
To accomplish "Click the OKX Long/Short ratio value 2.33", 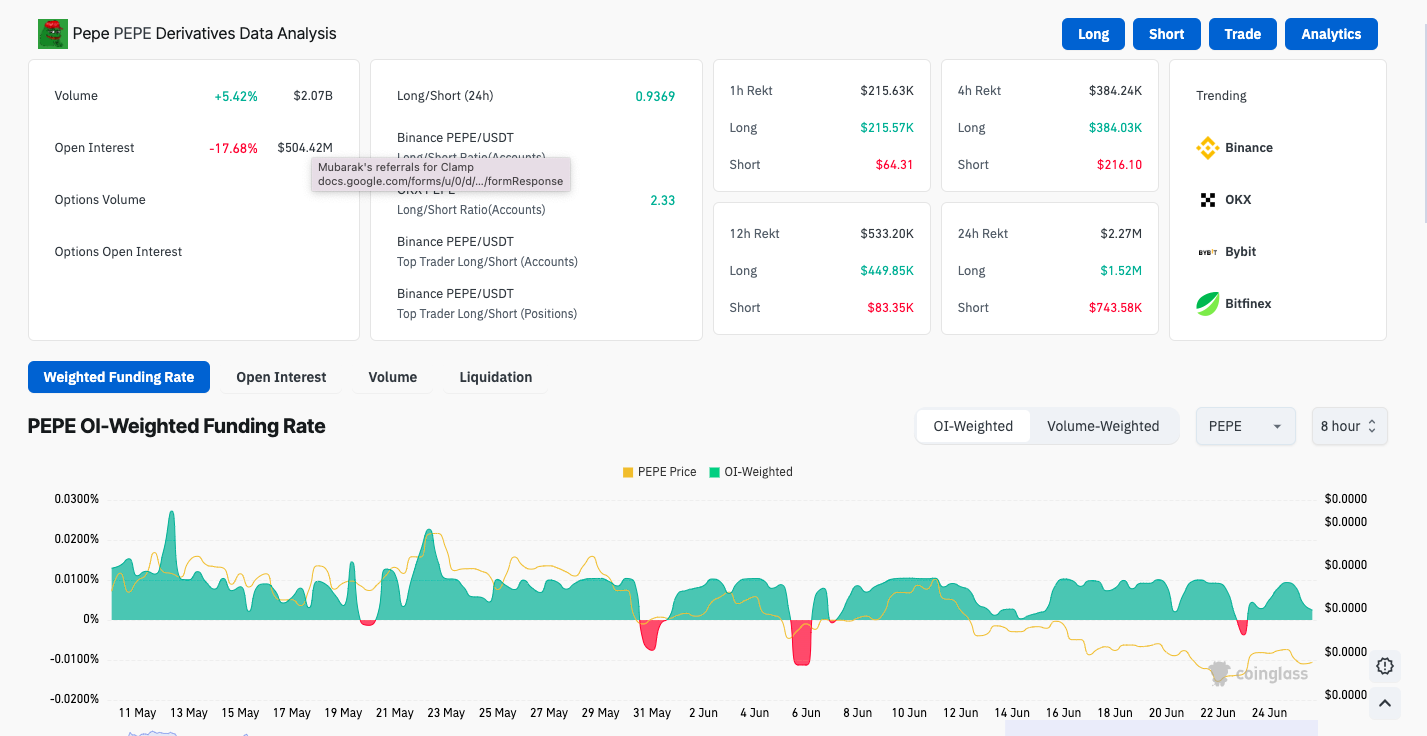I will 662,201.
